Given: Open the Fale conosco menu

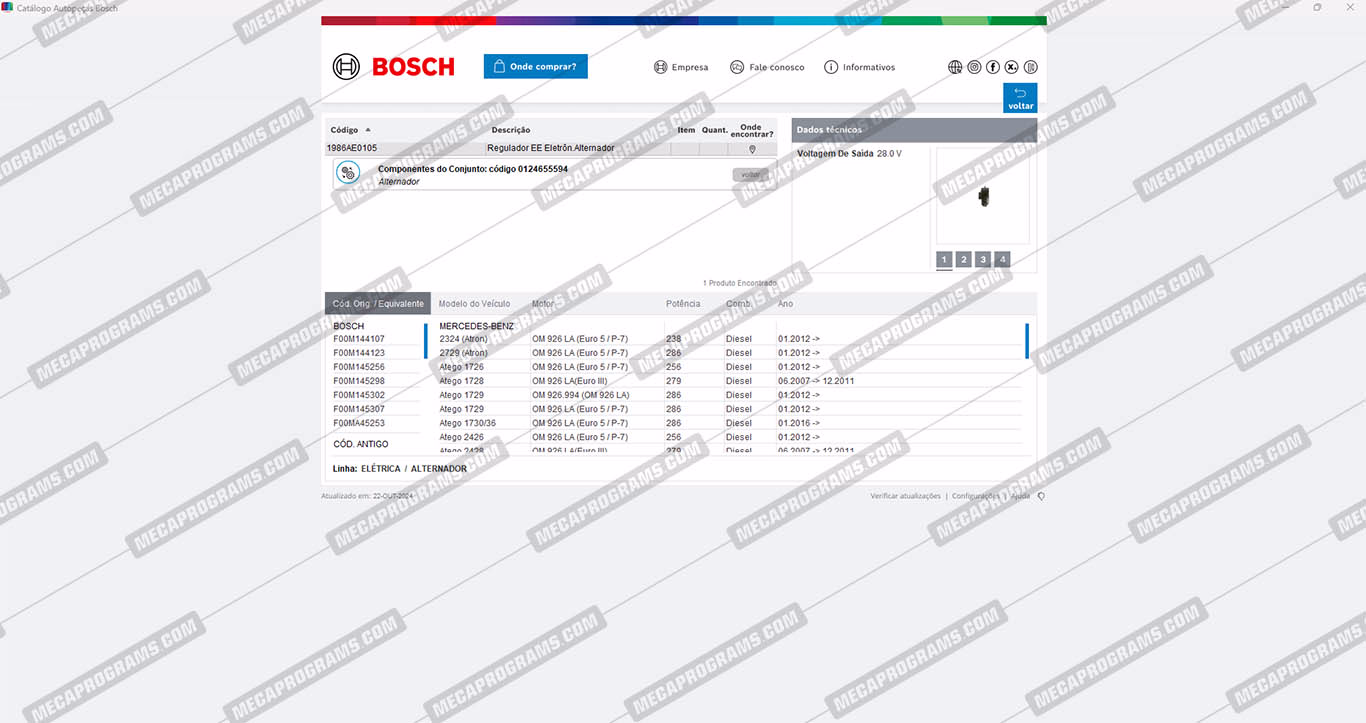Looking at the screenshot, I should point(767,67).
